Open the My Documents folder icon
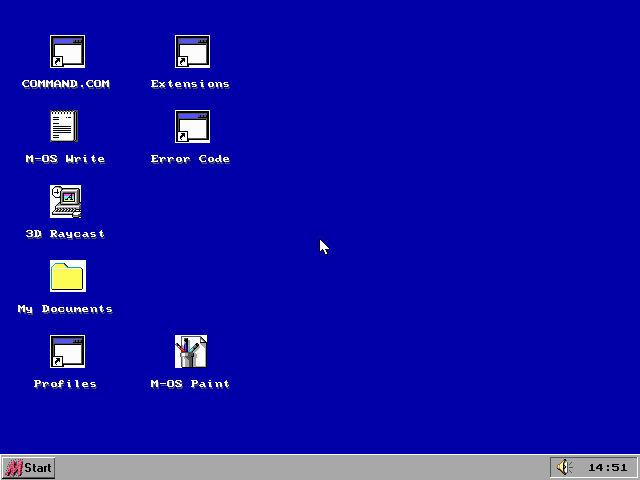Image resolution: width=640 pixels, height=480 pixels. [x=68, y=276]
